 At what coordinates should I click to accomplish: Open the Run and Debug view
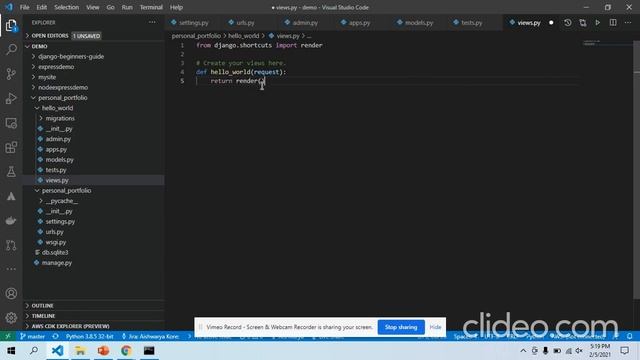tap(11, 98)
